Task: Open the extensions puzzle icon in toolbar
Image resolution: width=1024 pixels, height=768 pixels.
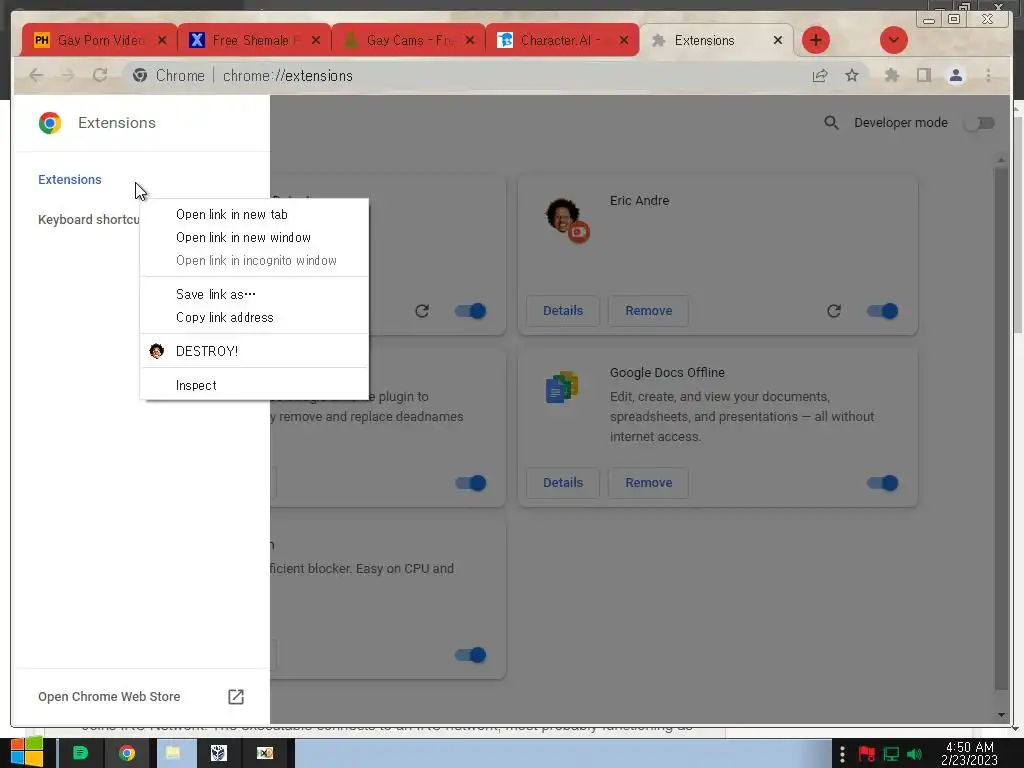Action: (x=891, y=76)
